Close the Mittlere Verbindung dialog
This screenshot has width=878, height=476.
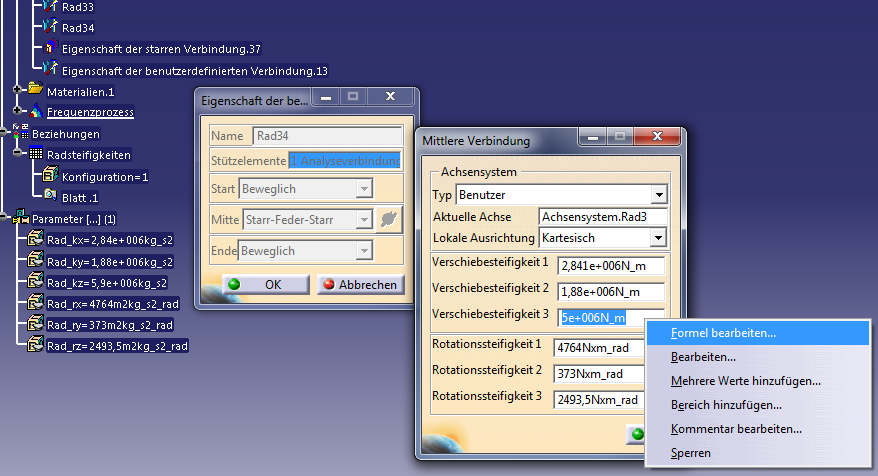pos(657,136)
